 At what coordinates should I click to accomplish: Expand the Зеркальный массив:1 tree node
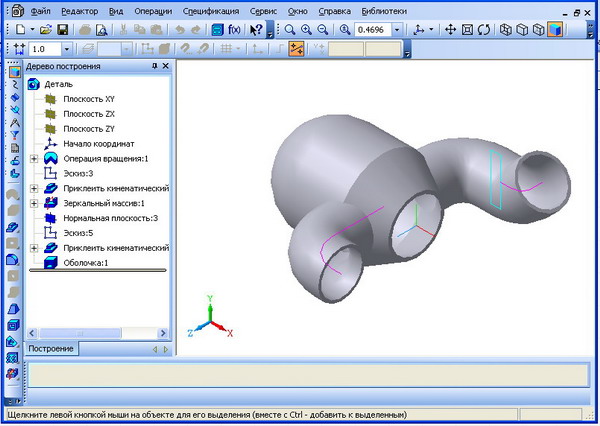35,203
